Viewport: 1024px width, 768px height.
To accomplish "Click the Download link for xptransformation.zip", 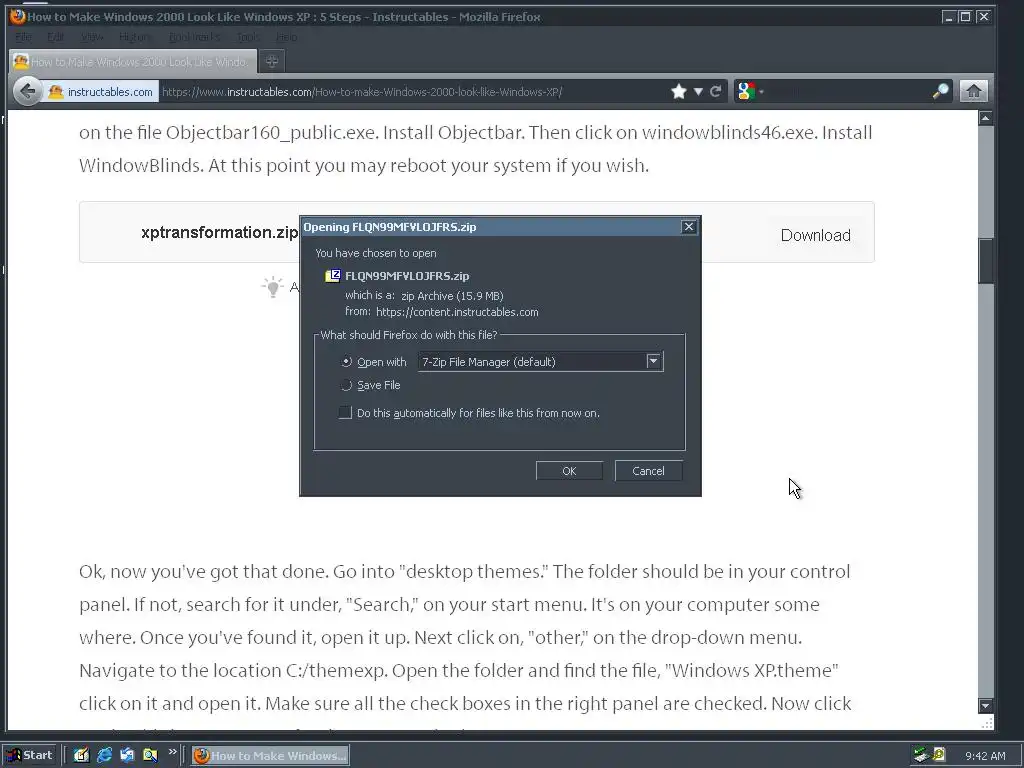I will tap(815, 235).
